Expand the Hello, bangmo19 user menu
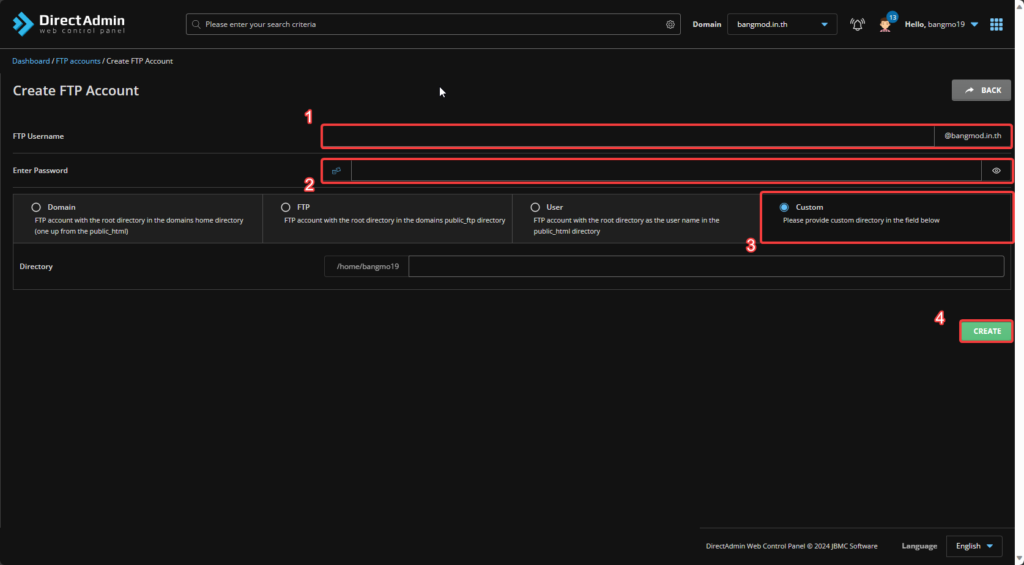The image size is (1024, 565). point(941,24)
